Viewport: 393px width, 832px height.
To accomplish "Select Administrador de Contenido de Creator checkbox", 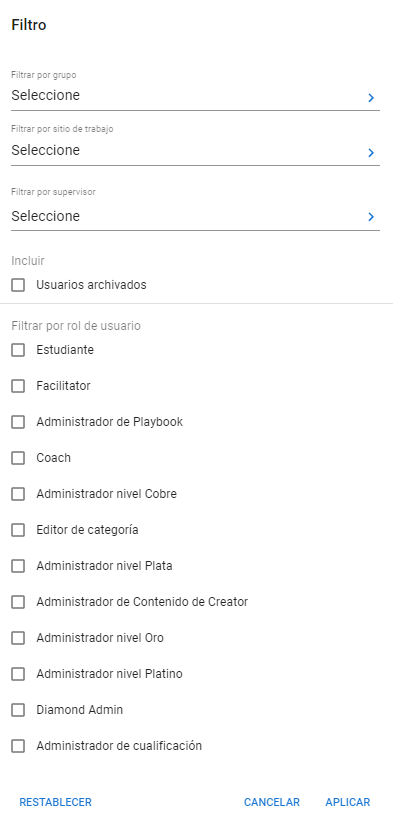I will coord(18,602).
